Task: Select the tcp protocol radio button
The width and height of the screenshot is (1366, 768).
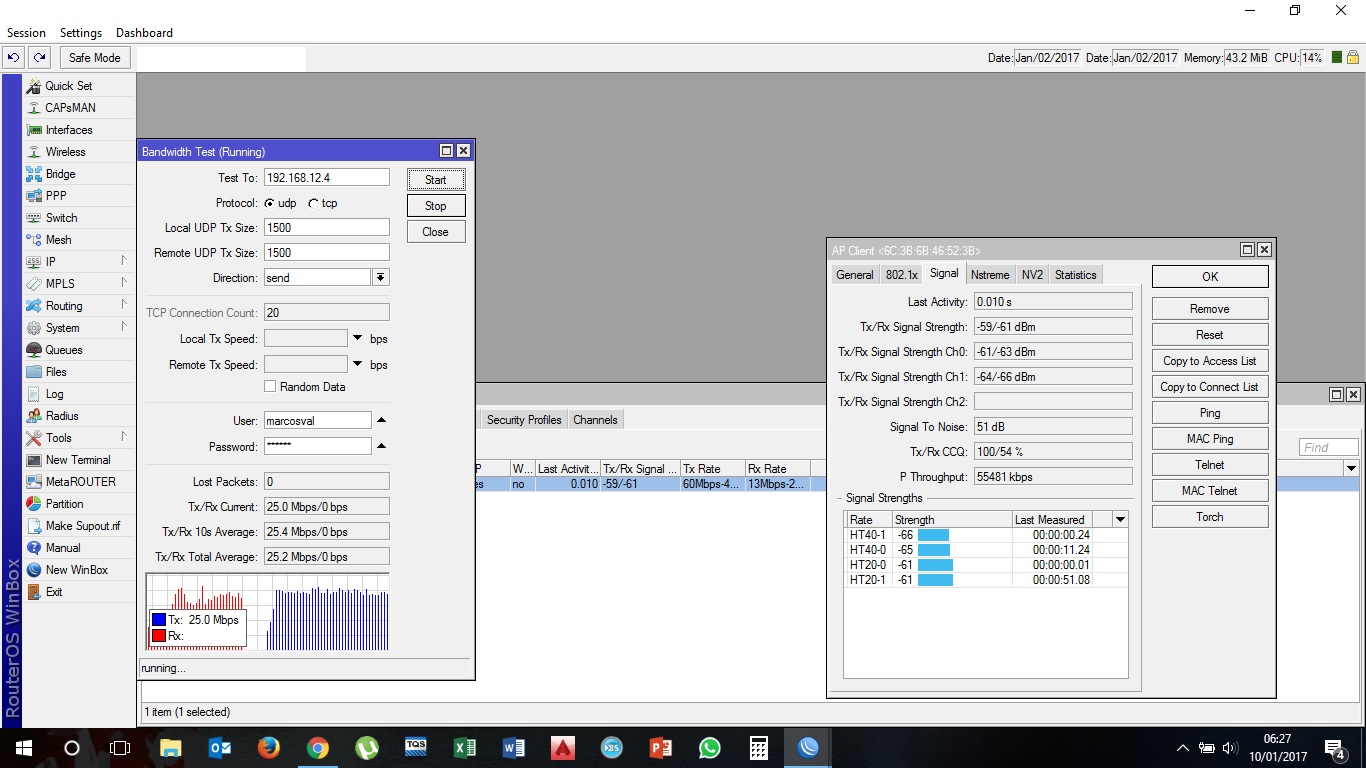Action: click(x=313, y=203)
